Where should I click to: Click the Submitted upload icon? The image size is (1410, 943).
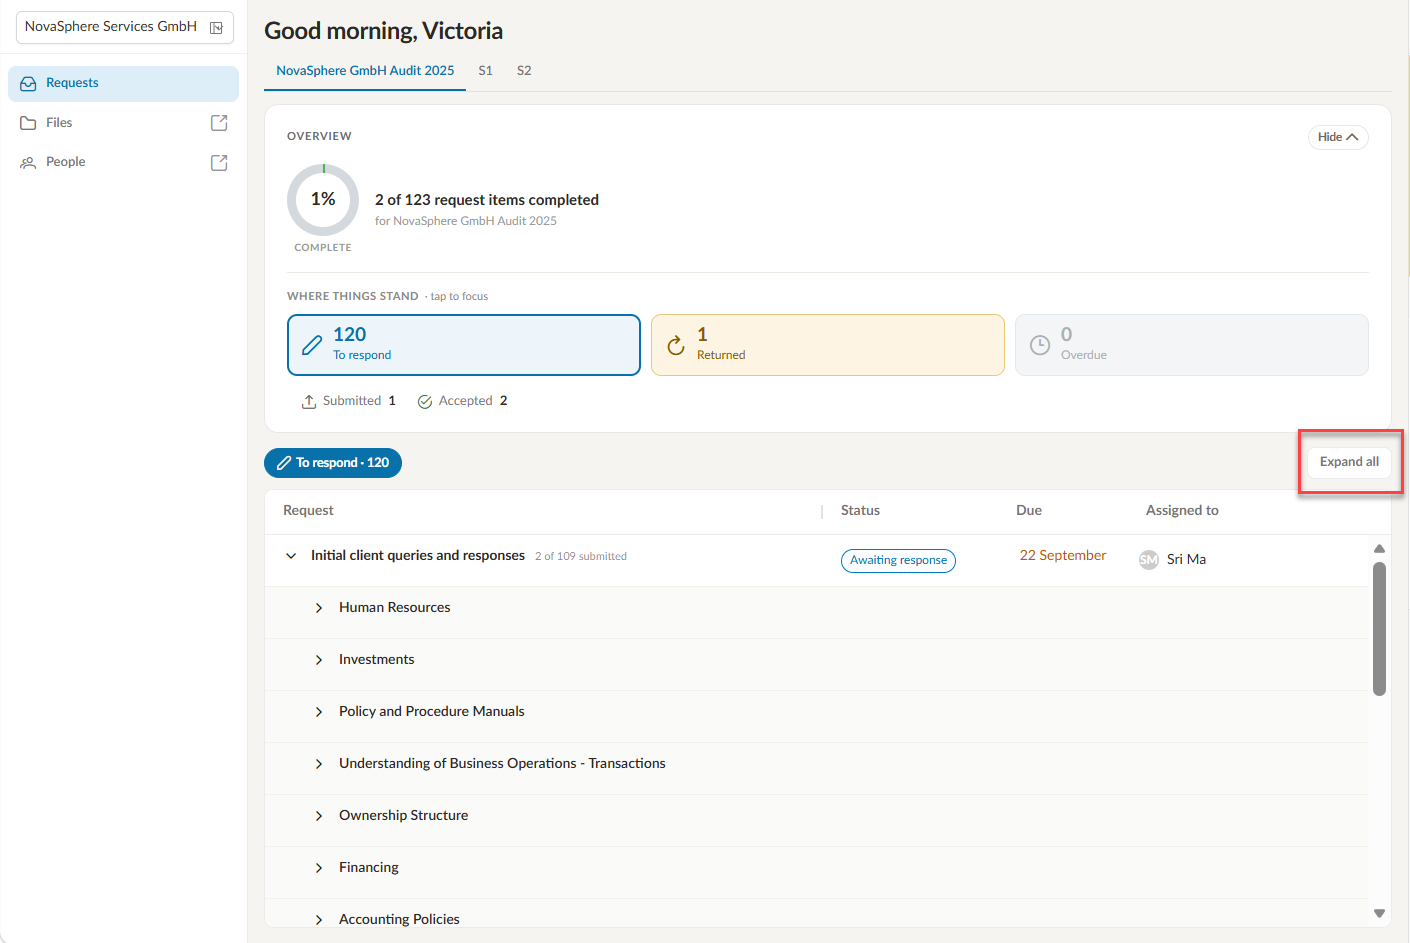tap(309, 401)
